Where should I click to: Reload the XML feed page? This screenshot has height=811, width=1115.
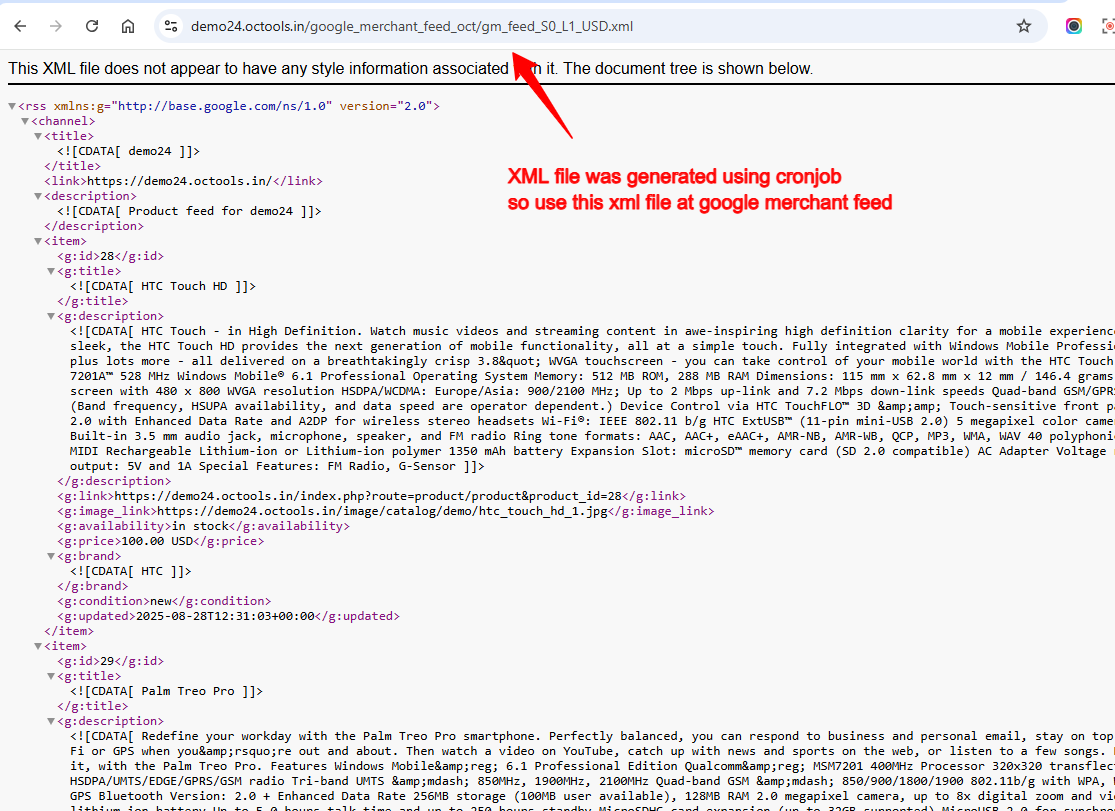[x=92, y=26]
